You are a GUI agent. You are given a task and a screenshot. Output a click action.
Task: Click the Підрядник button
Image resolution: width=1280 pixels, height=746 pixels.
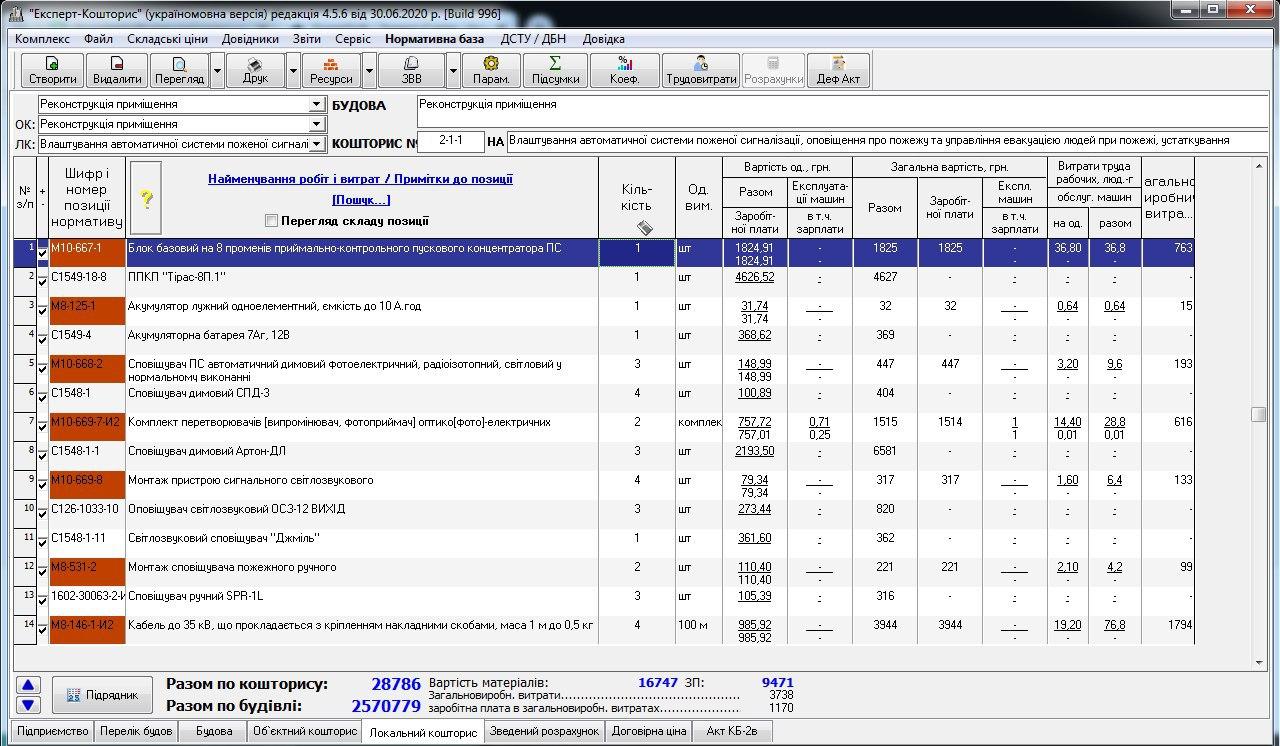click(x=103, y=694)
